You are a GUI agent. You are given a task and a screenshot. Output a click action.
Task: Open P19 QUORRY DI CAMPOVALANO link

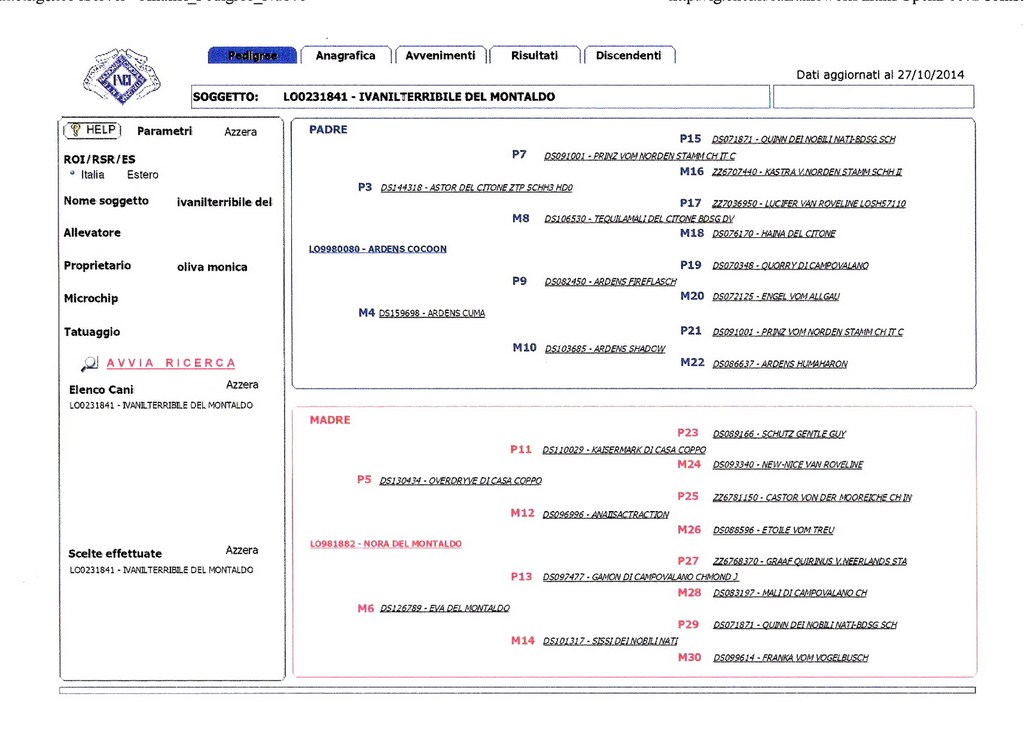coord(790,266)
